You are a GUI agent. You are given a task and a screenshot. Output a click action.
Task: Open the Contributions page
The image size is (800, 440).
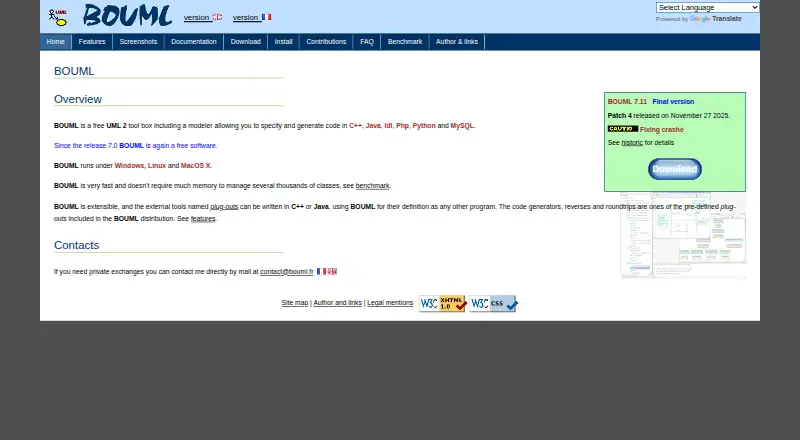click(x=326, y=42)
